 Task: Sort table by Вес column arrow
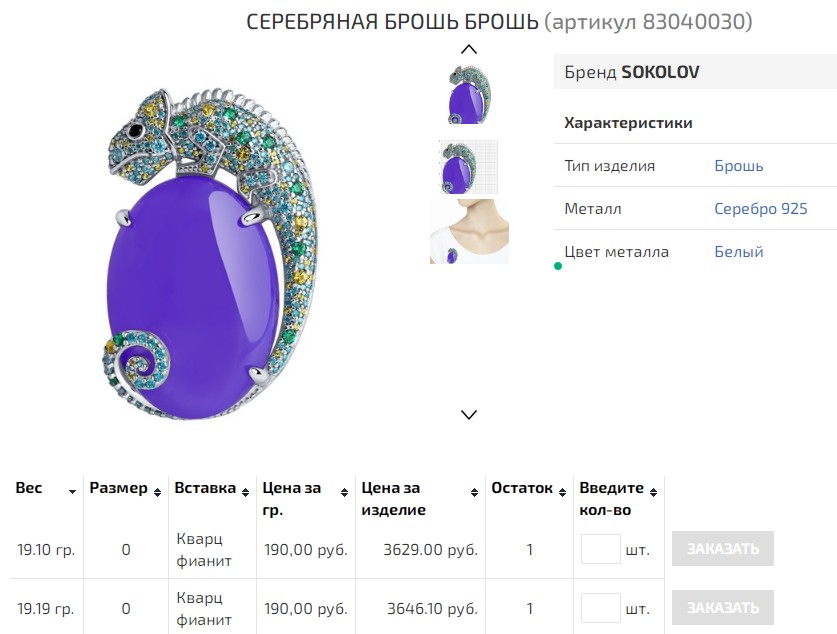click(72, 491)
